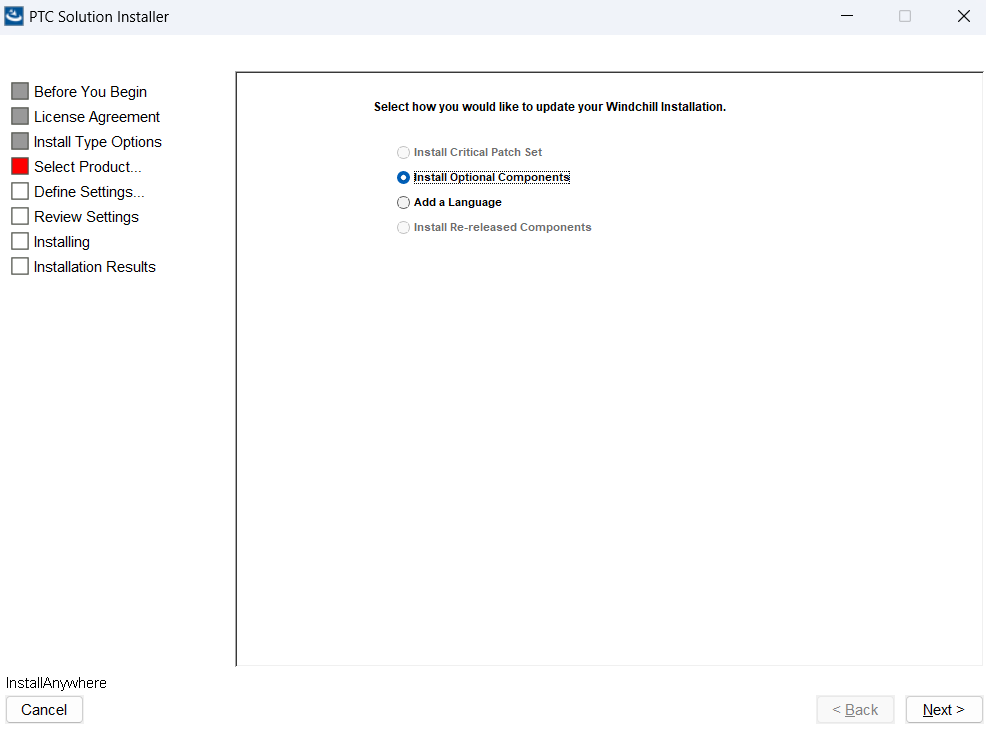This screenshot has width=986, height=730.
Task: Click the Install Type Options step marker
Action: [x=20, y=141]
